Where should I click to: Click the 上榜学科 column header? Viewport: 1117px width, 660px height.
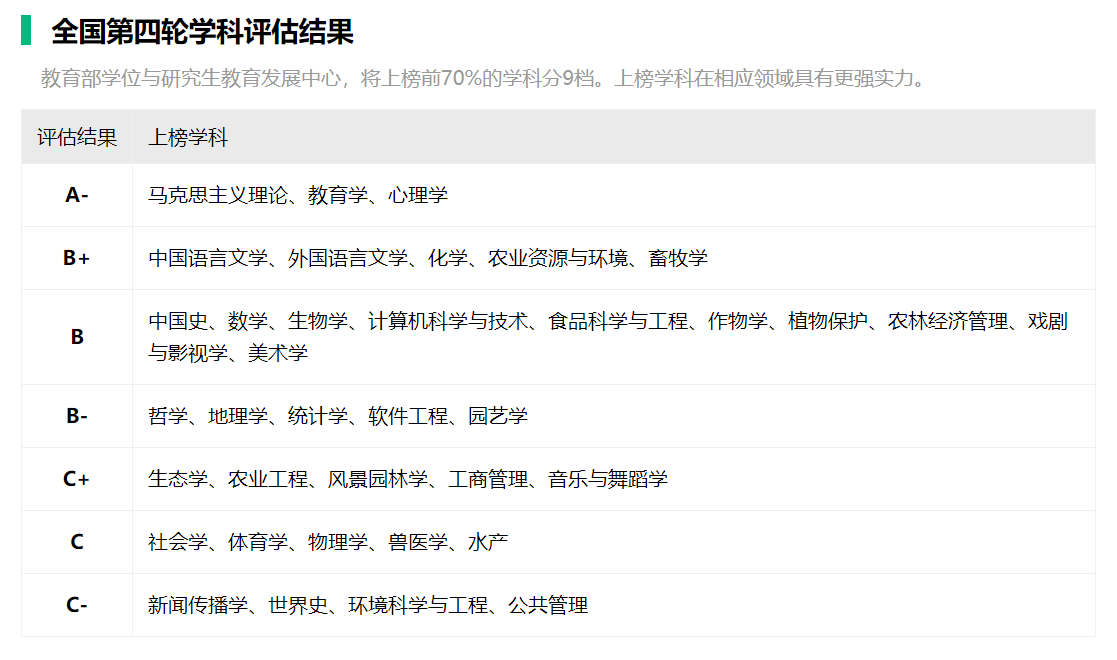point(188,138)
